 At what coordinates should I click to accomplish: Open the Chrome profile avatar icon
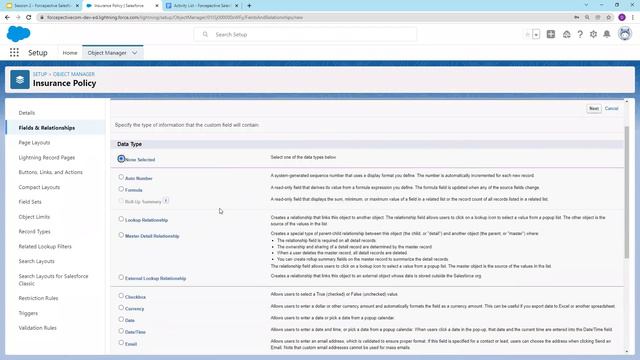(x=622, y=18)
